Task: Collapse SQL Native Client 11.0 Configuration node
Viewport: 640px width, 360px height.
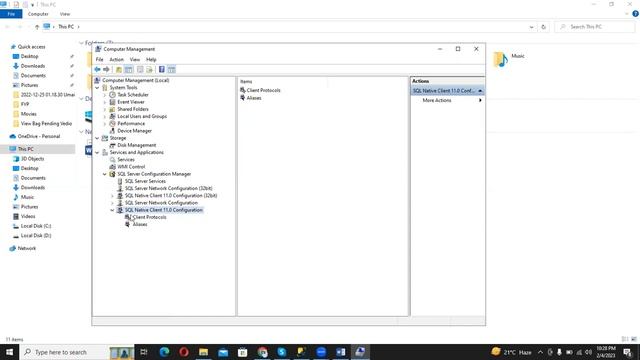Action: click(113, 210)
